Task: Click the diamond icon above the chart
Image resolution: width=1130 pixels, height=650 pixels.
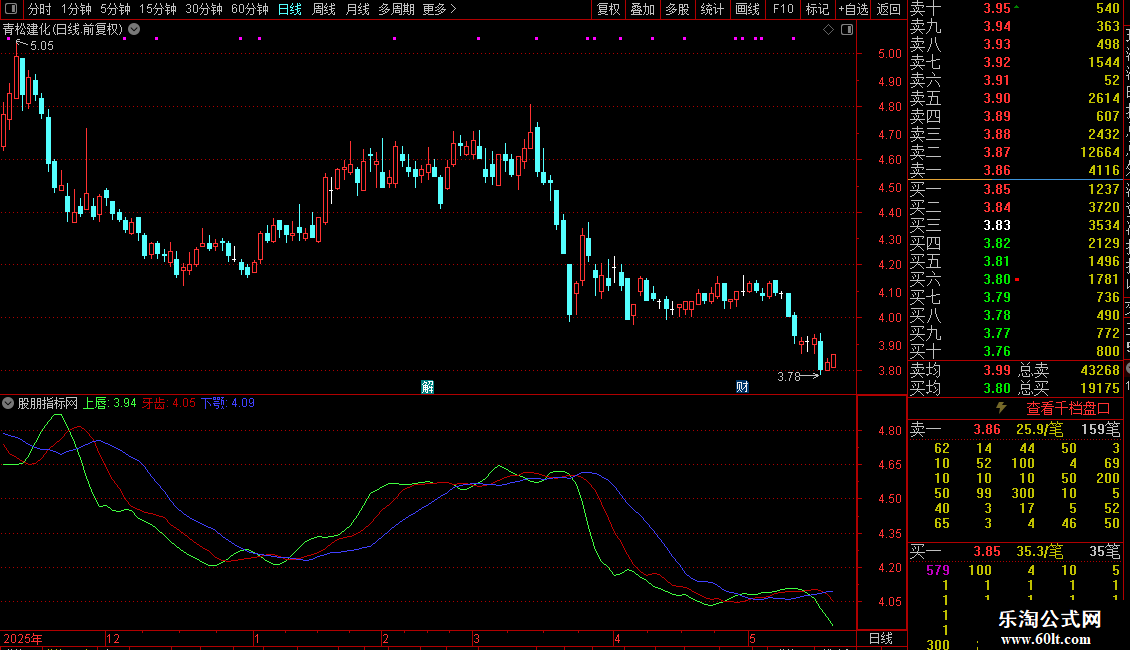Action: click(828, 30)
